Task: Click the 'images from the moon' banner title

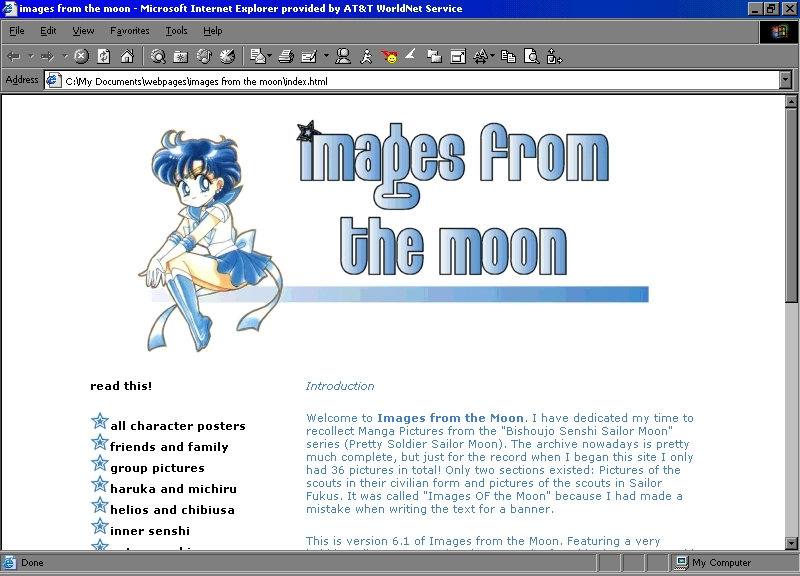Action: 454,198
